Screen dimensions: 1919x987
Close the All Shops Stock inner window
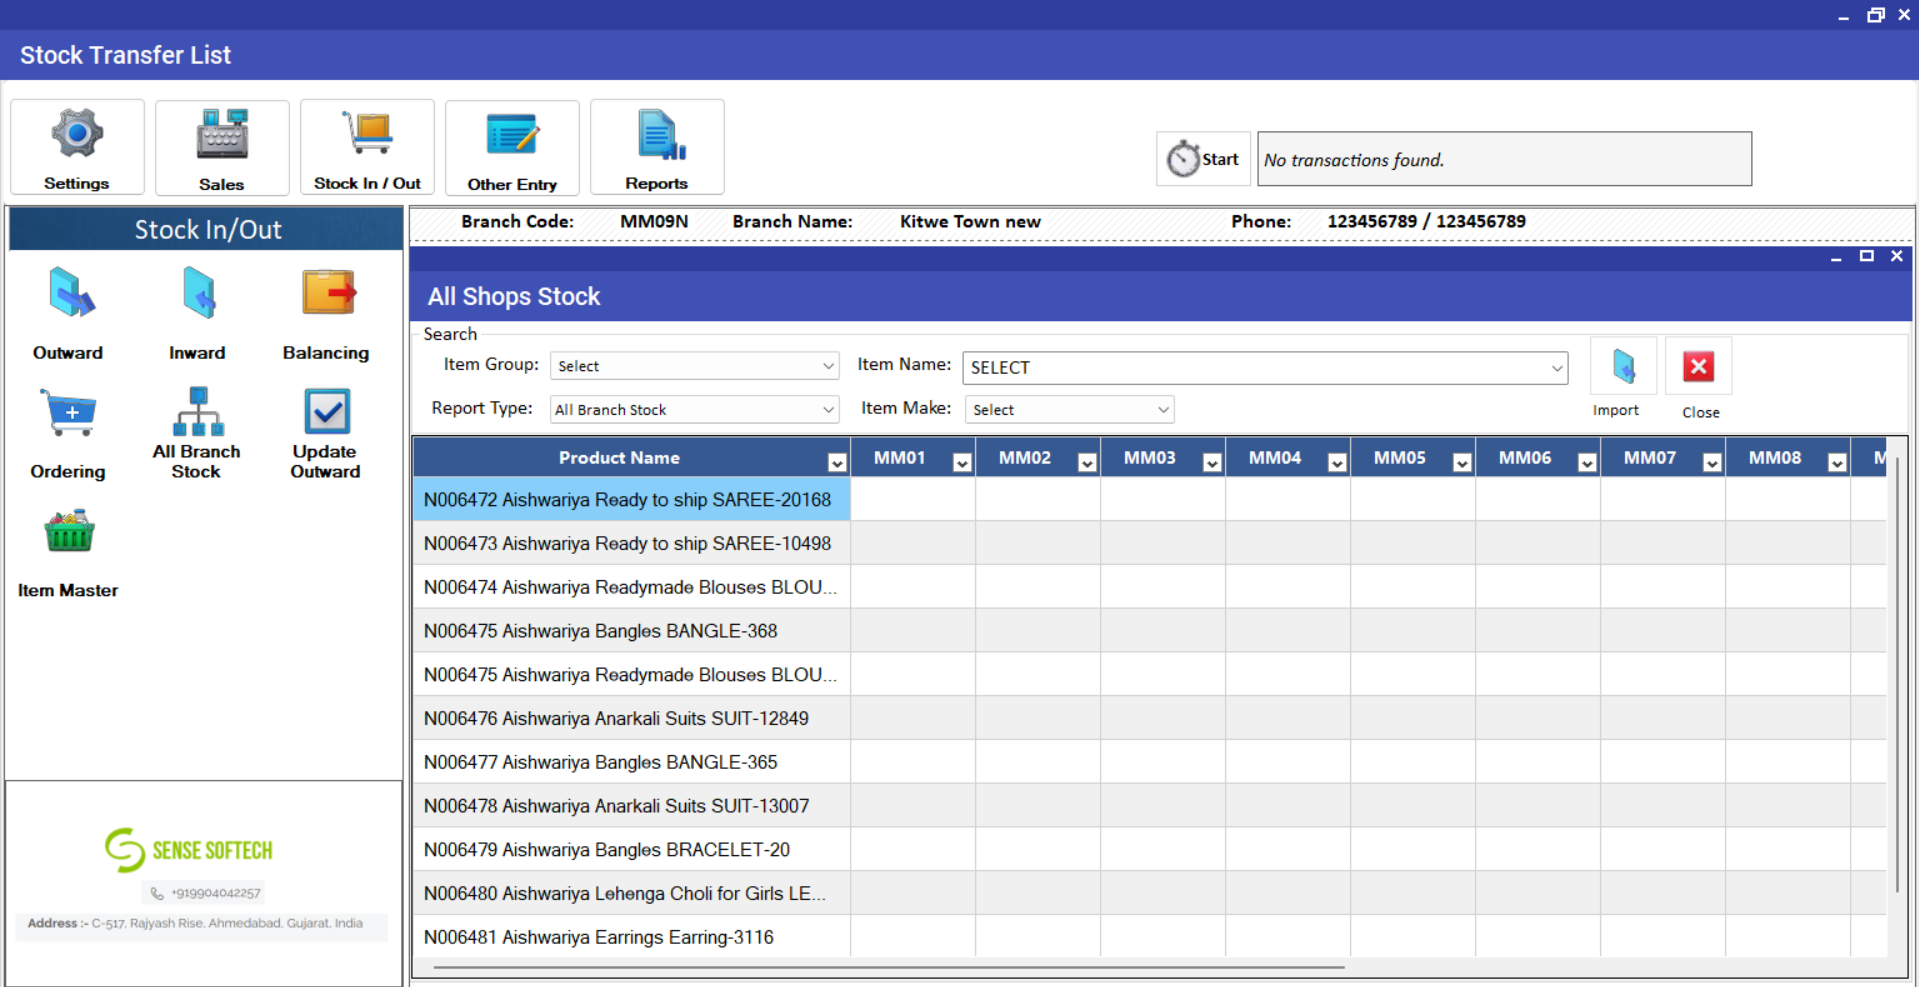point(1896,256)
